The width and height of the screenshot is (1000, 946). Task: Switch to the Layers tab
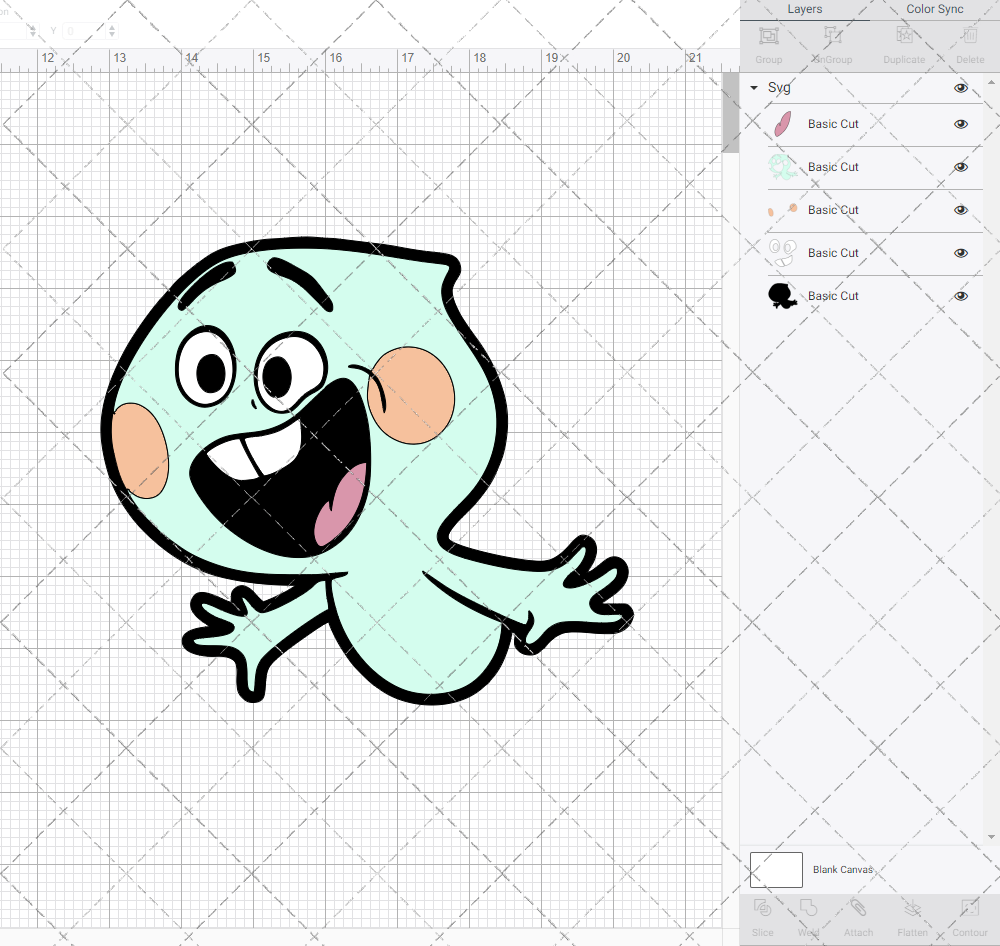coord(804,10)
